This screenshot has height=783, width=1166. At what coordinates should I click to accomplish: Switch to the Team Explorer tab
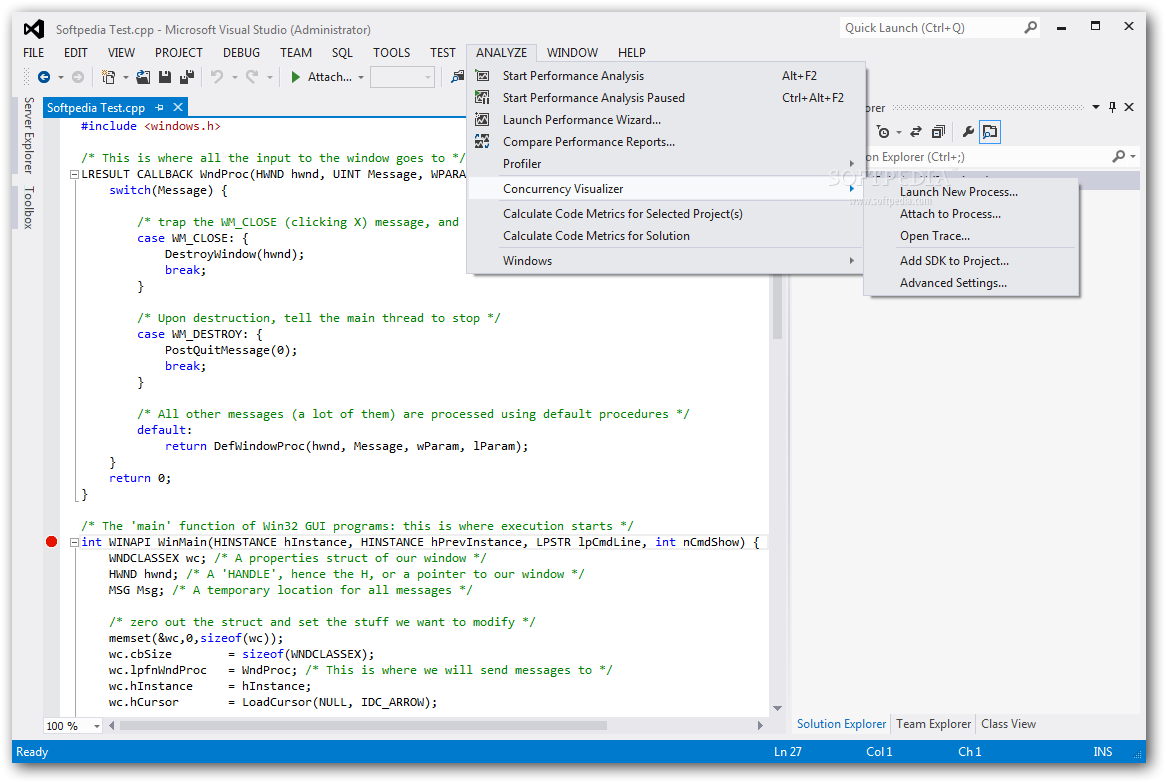pyautogui.click(x=933, y=724)
